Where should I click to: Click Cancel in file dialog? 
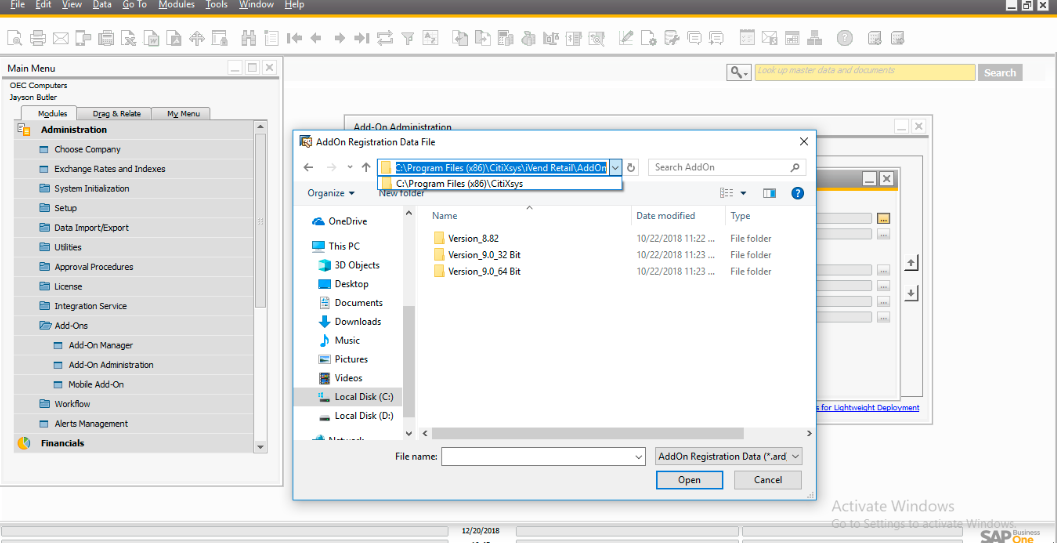click(x=768, y=480)
